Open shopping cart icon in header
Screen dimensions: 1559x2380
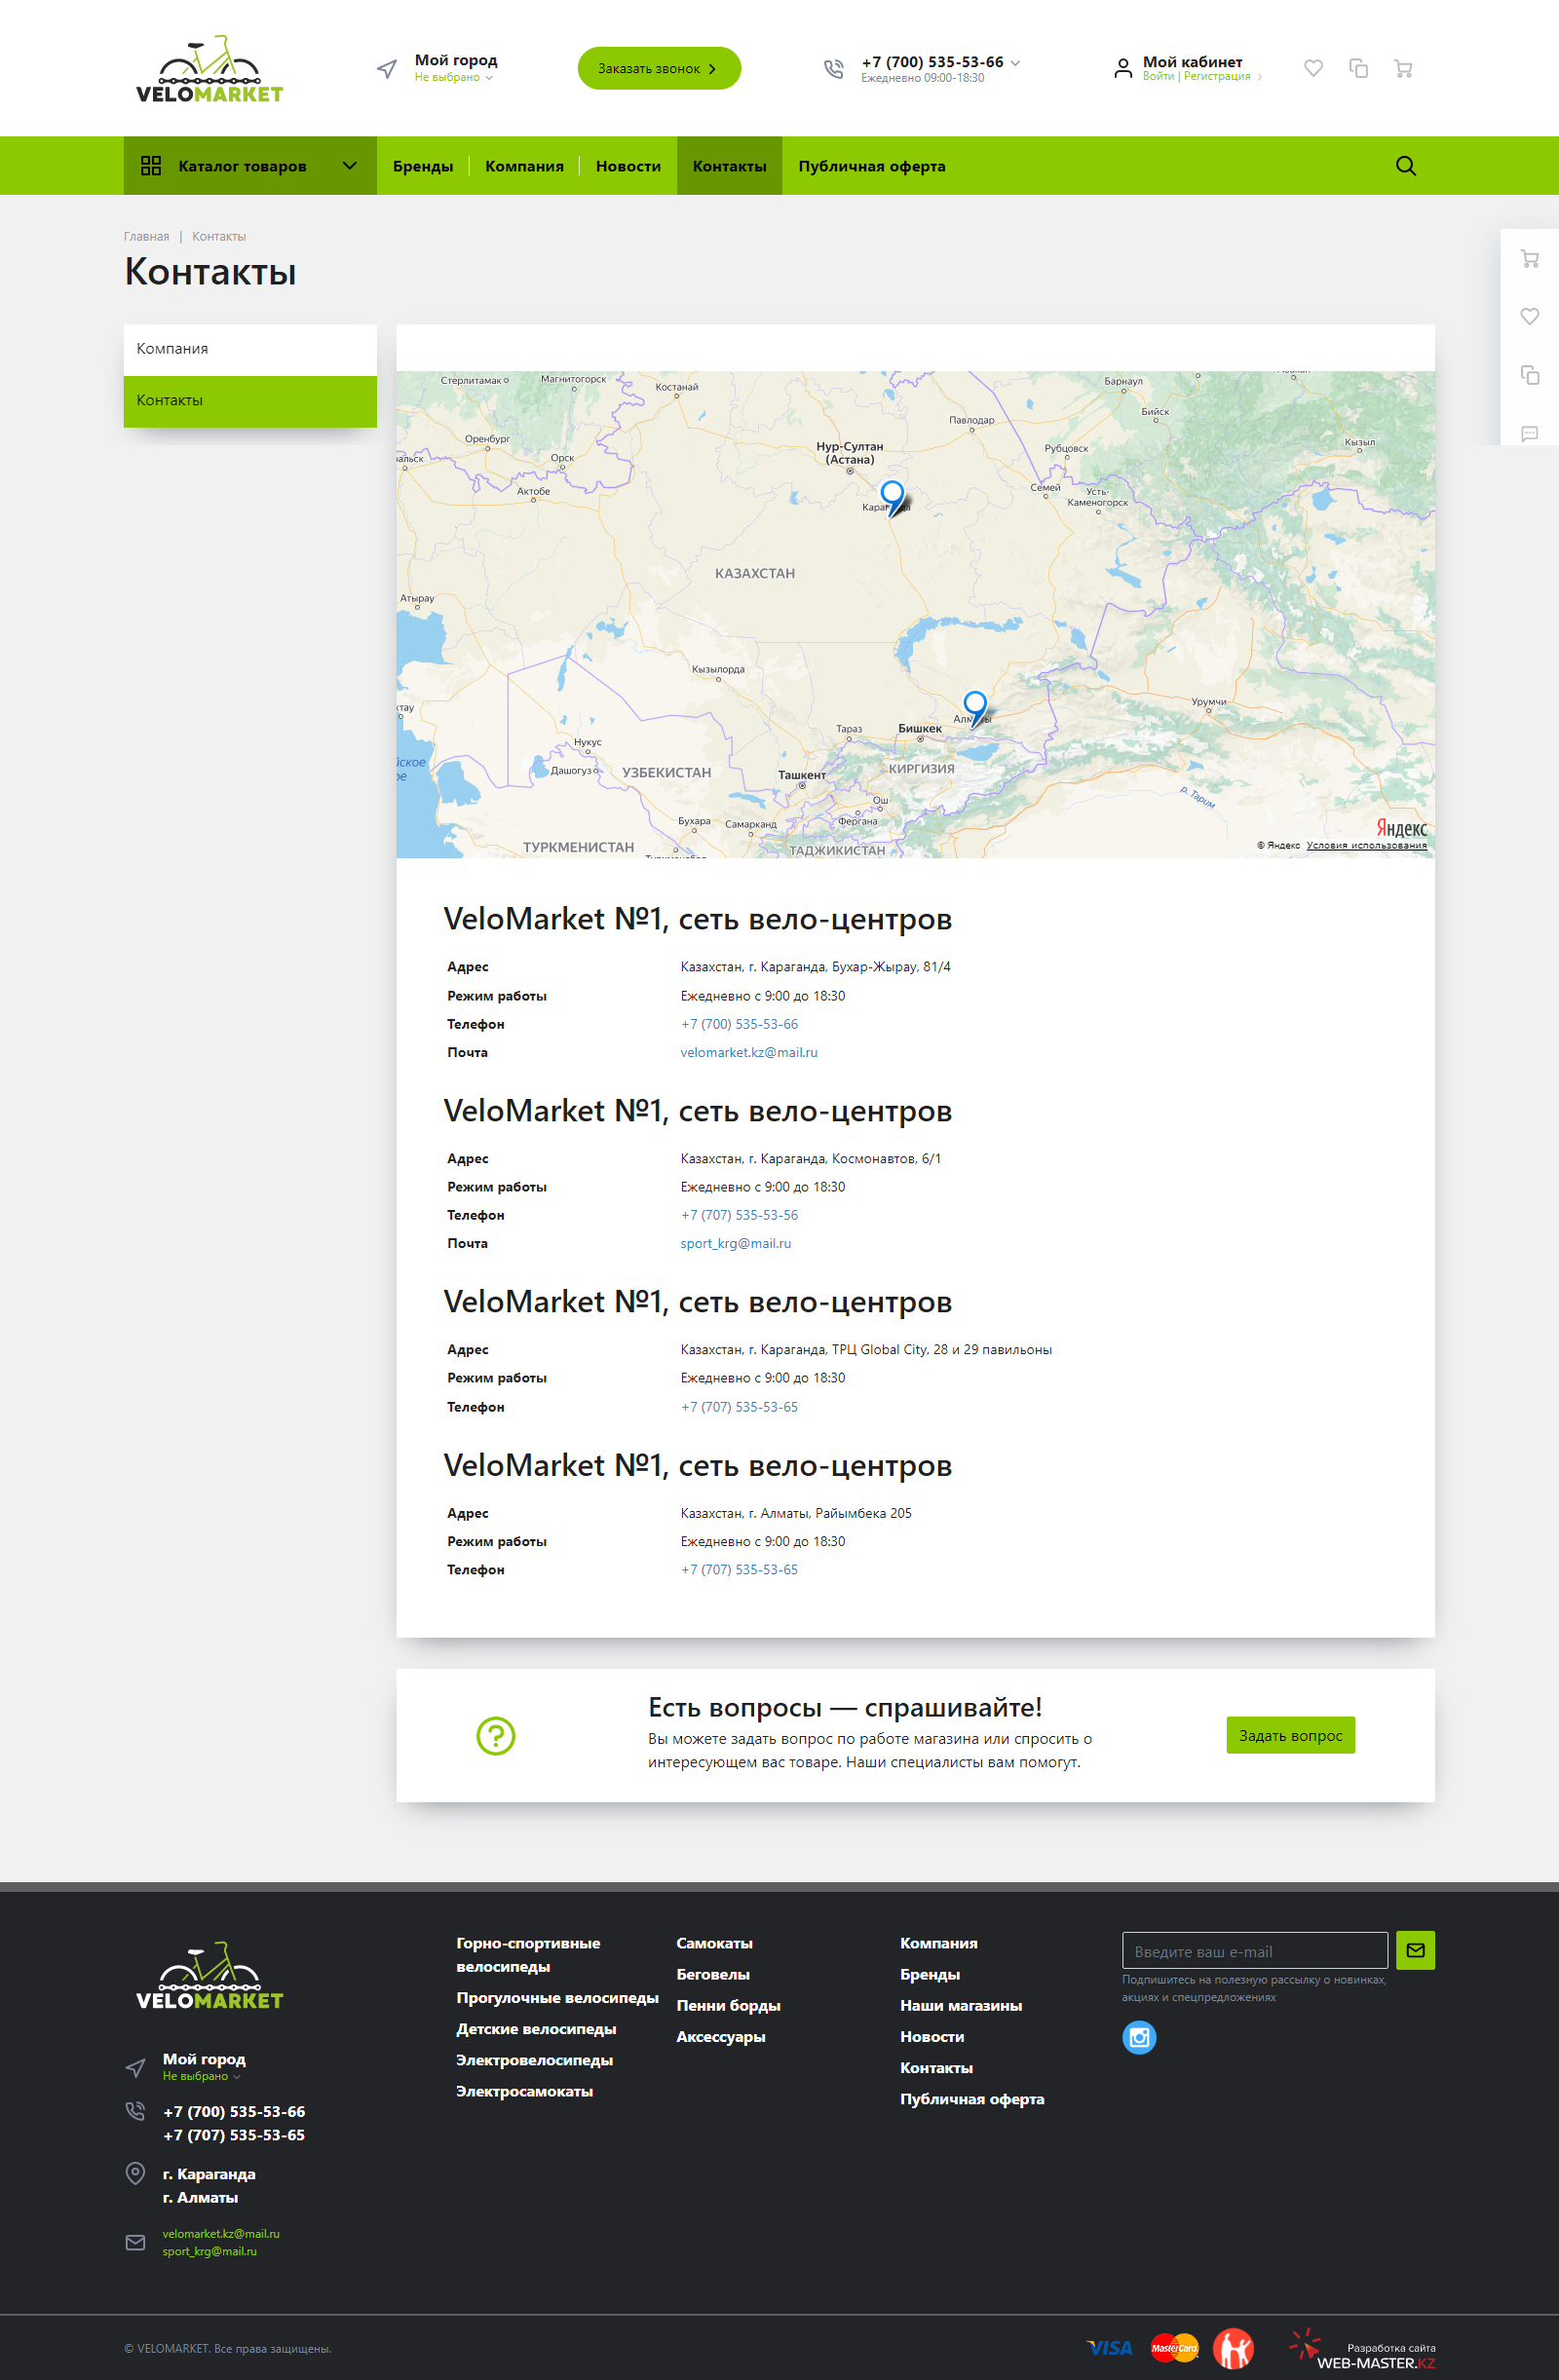(1403, 68)
